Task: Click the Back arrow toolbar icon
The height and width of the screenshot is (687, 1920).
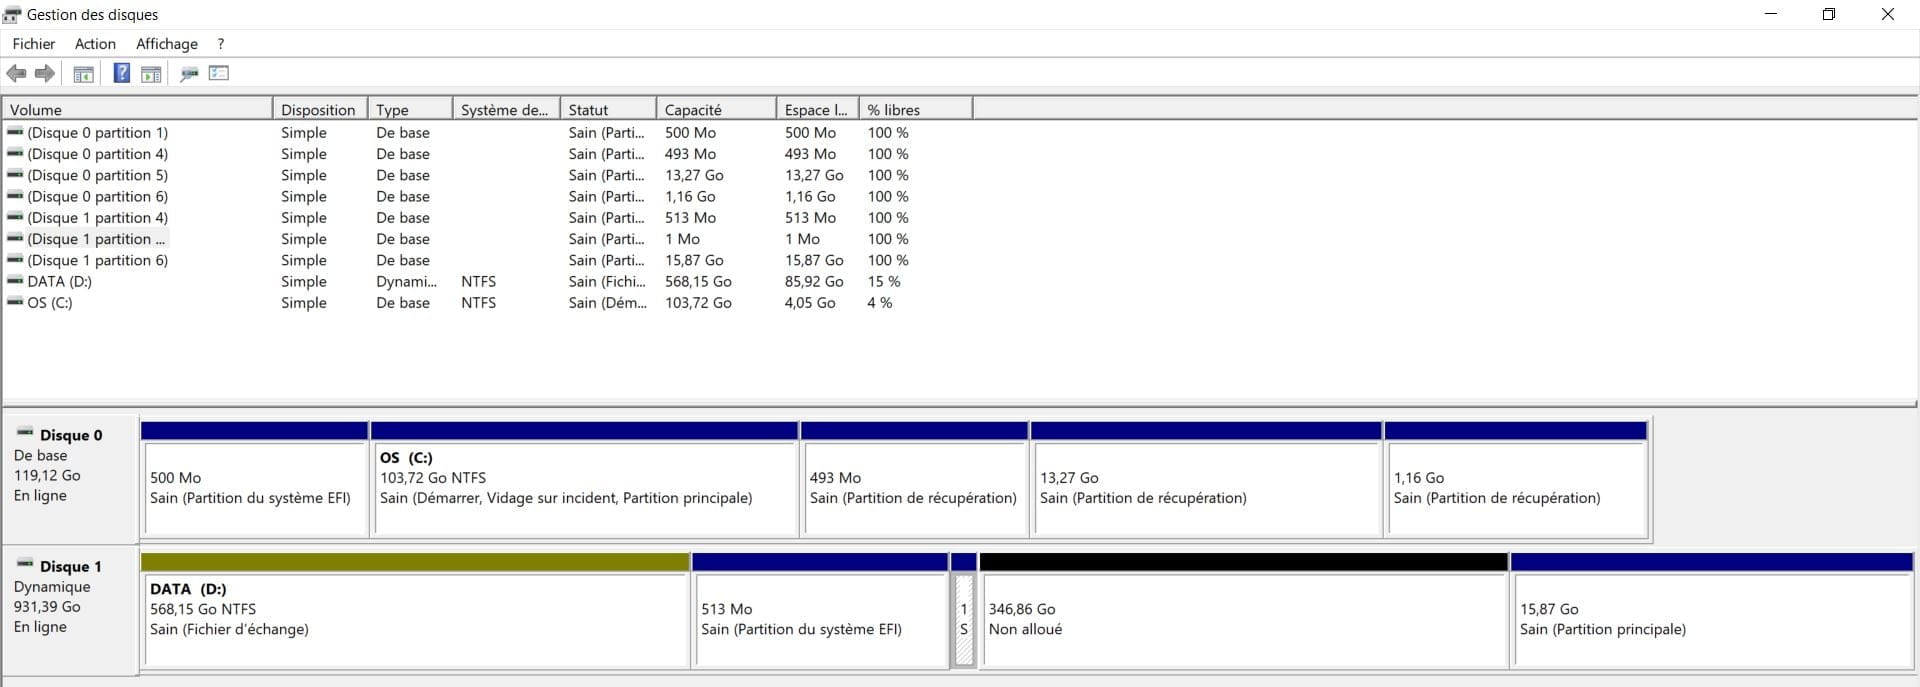Action: point(16,73)
